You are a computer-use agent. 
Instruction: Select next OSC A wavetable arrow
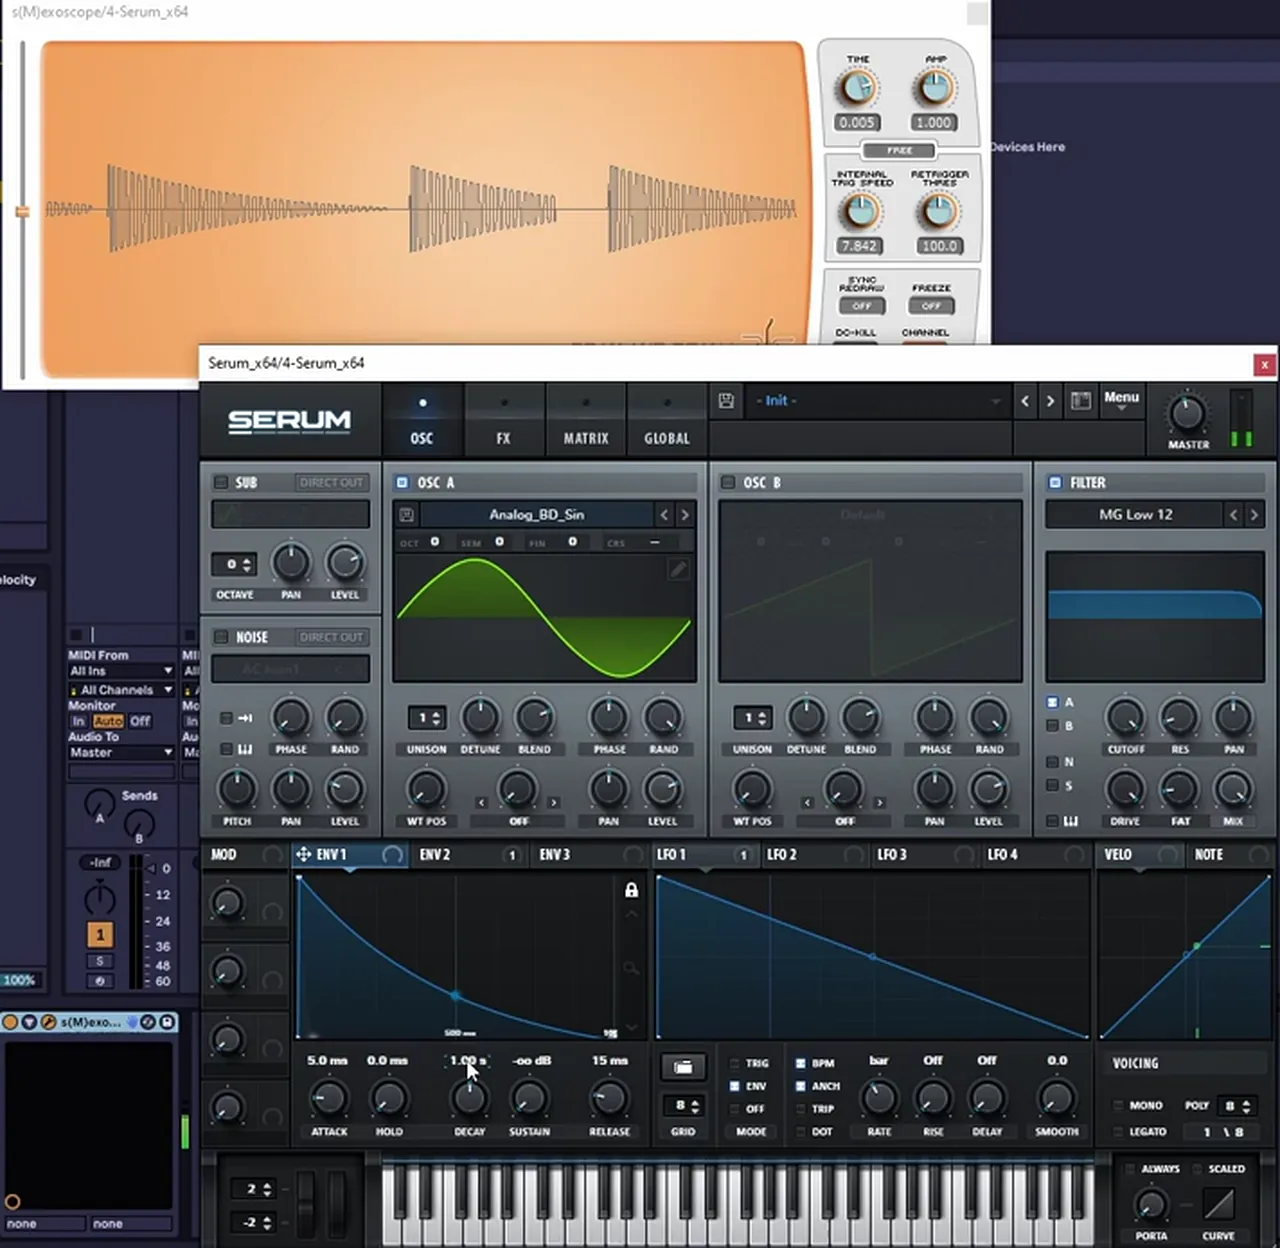point(685,515)
